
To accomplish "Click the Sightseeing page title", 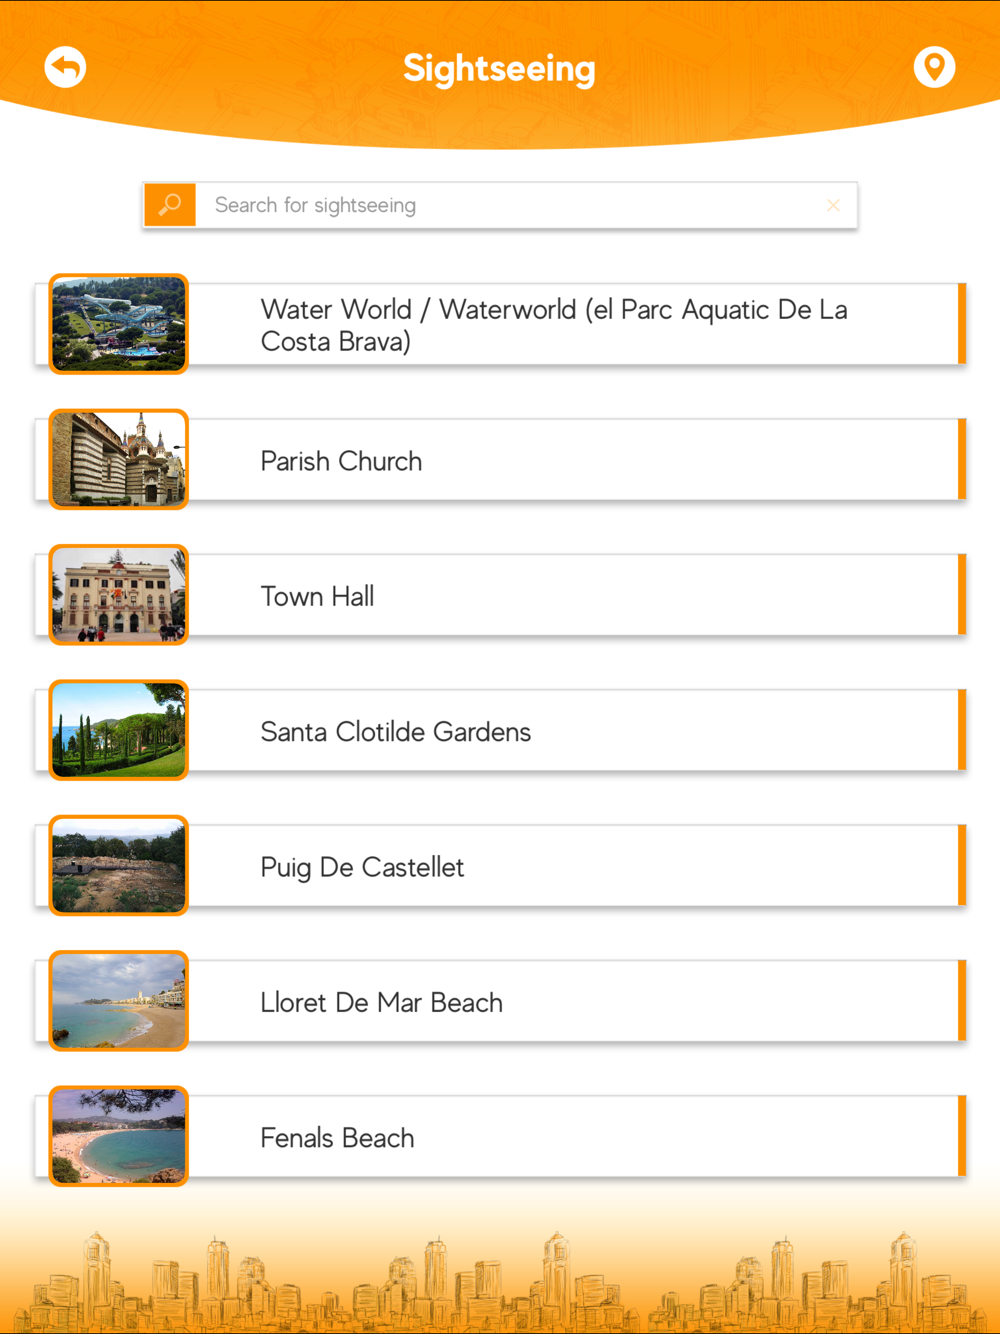I will (x=499, y=69).
